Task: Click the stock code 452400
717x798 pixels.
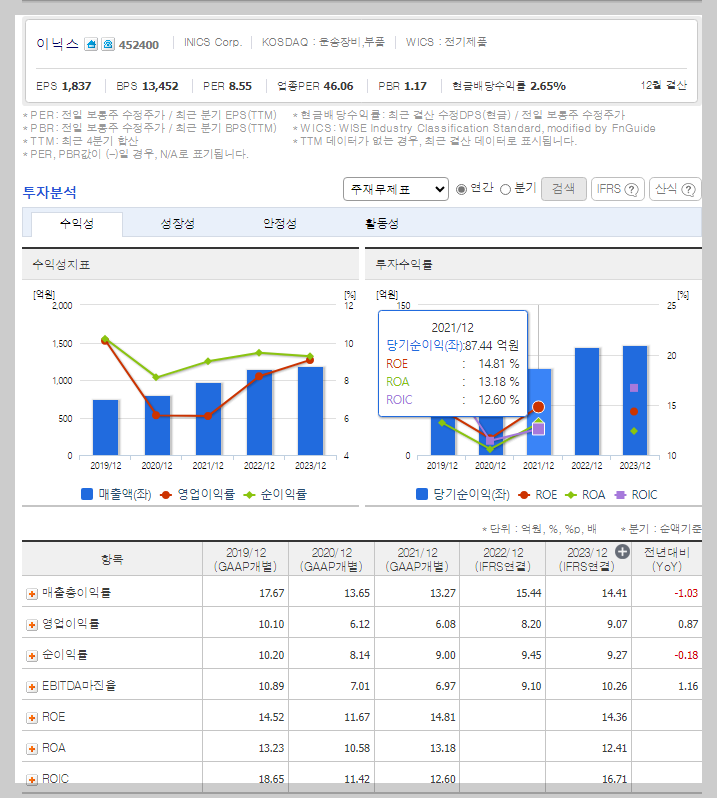Action: [x=139, y=45]
